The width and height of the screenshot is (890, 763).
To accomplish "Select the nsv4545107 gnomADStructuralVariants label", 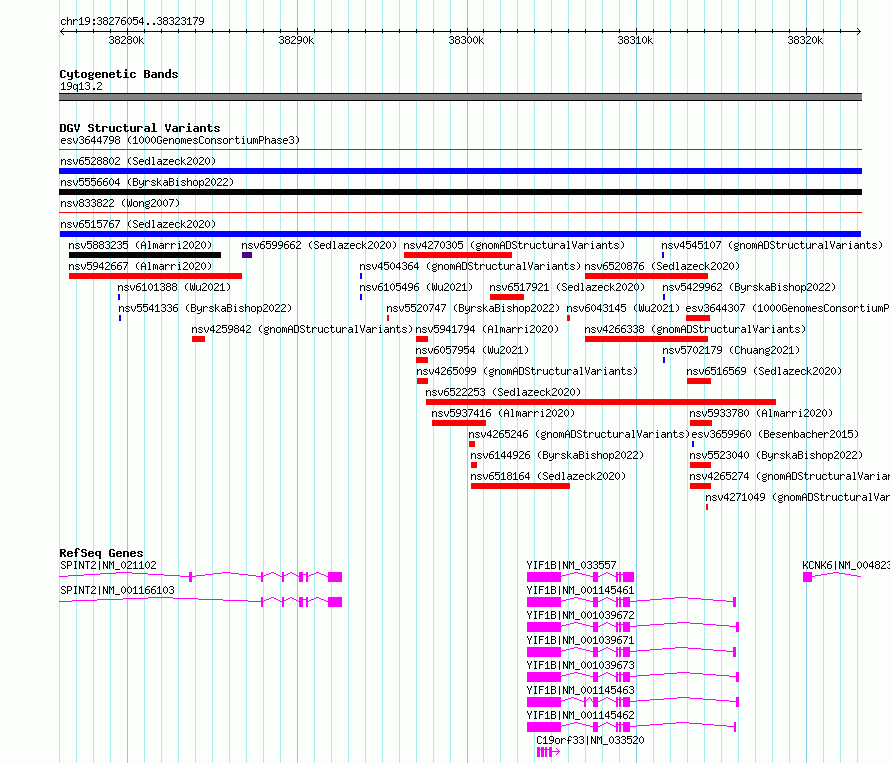I will point(772,245).
